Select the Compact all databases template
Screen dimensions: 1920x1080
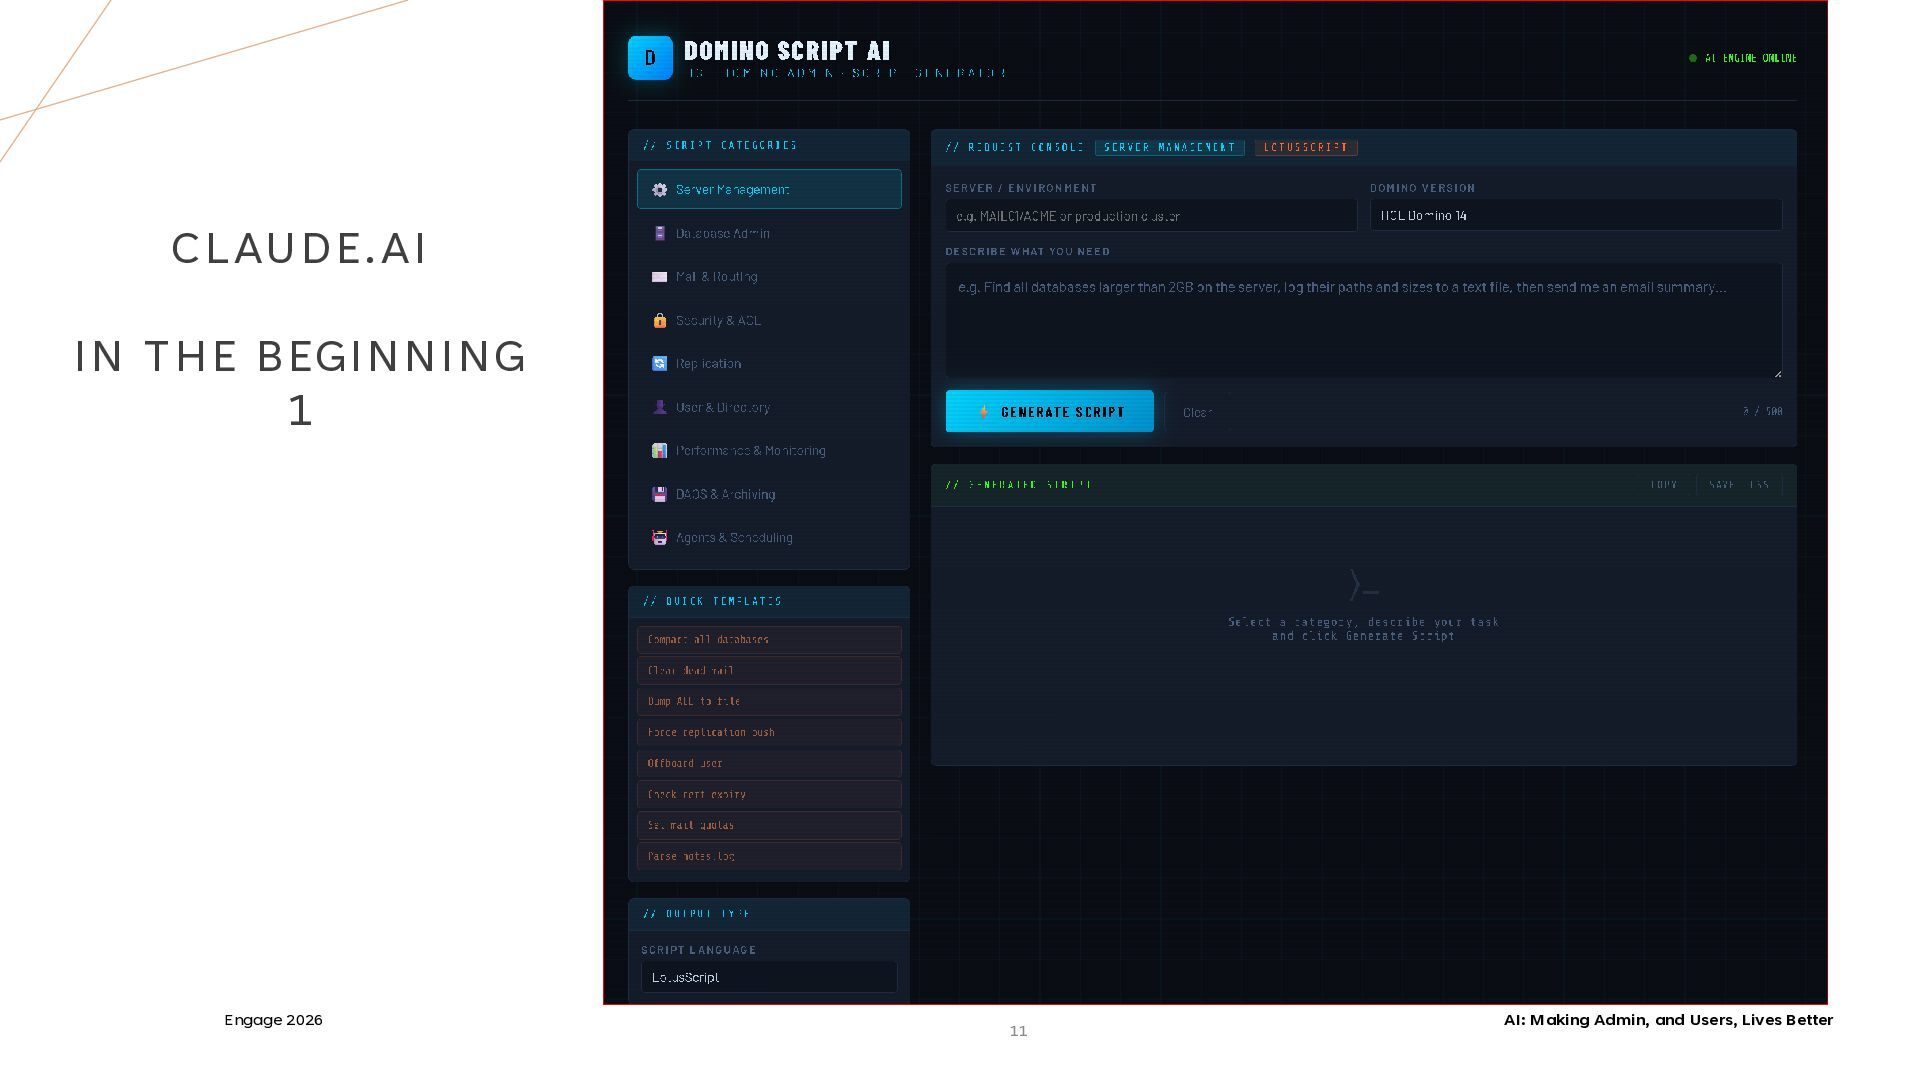click(x=768, y=640)
